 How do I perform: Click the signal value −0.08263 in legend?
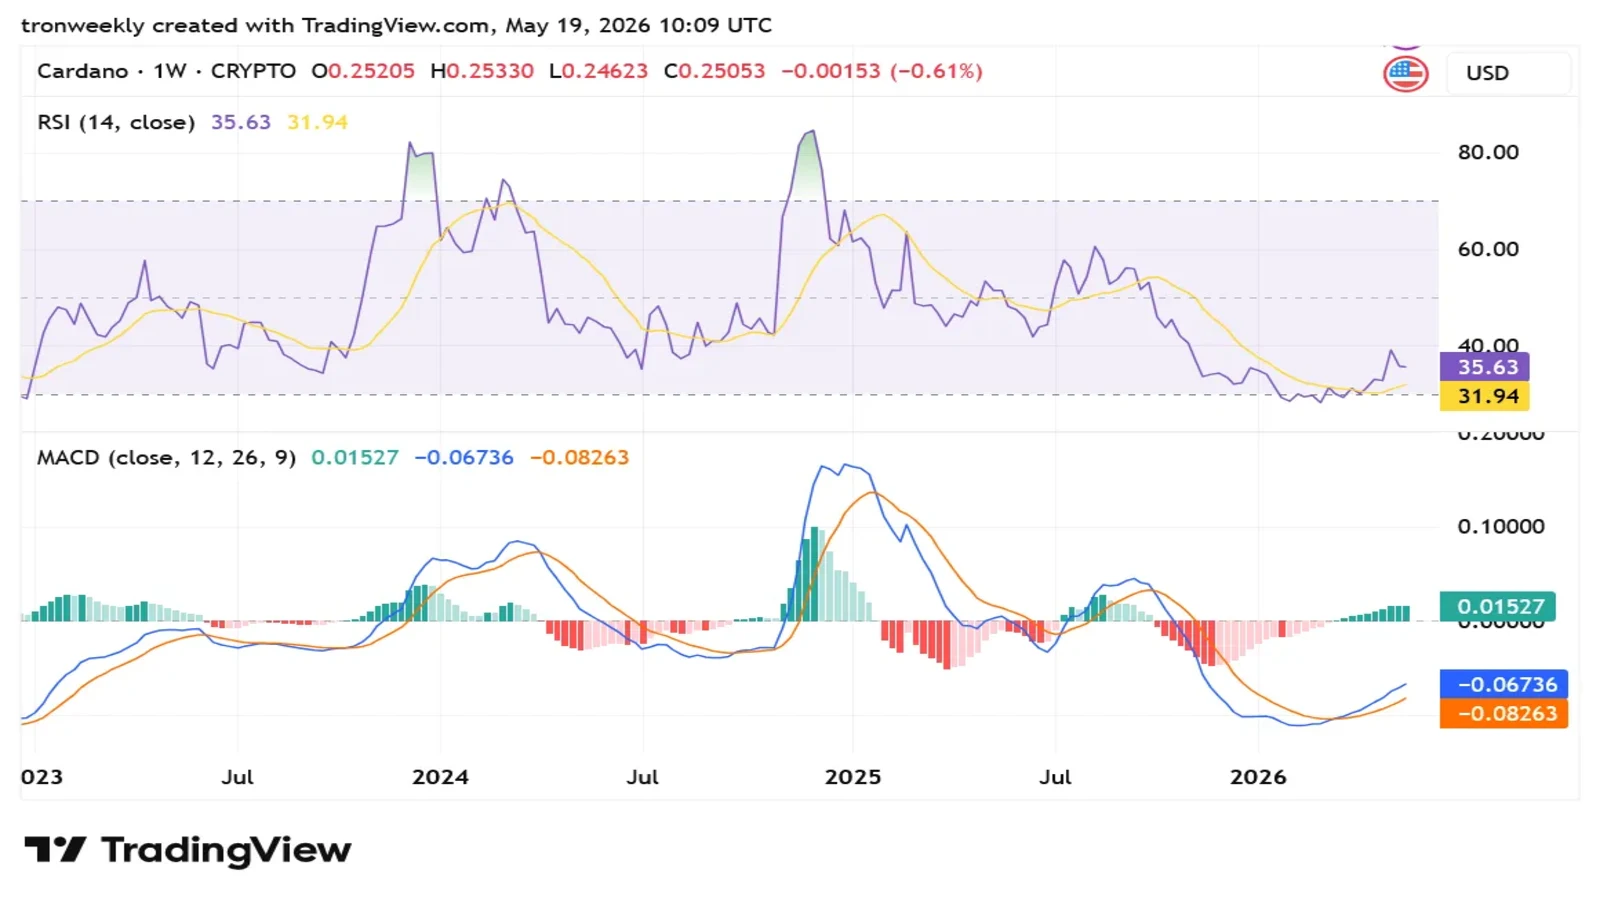coord(579,457)
